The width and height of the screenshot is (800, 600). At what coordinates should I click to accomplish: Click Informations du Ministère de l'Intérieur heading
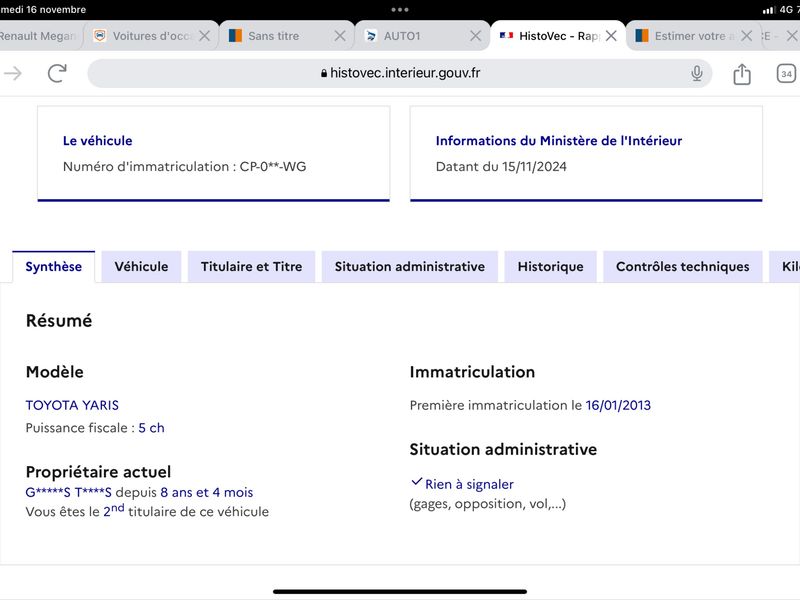click(559, 141)
